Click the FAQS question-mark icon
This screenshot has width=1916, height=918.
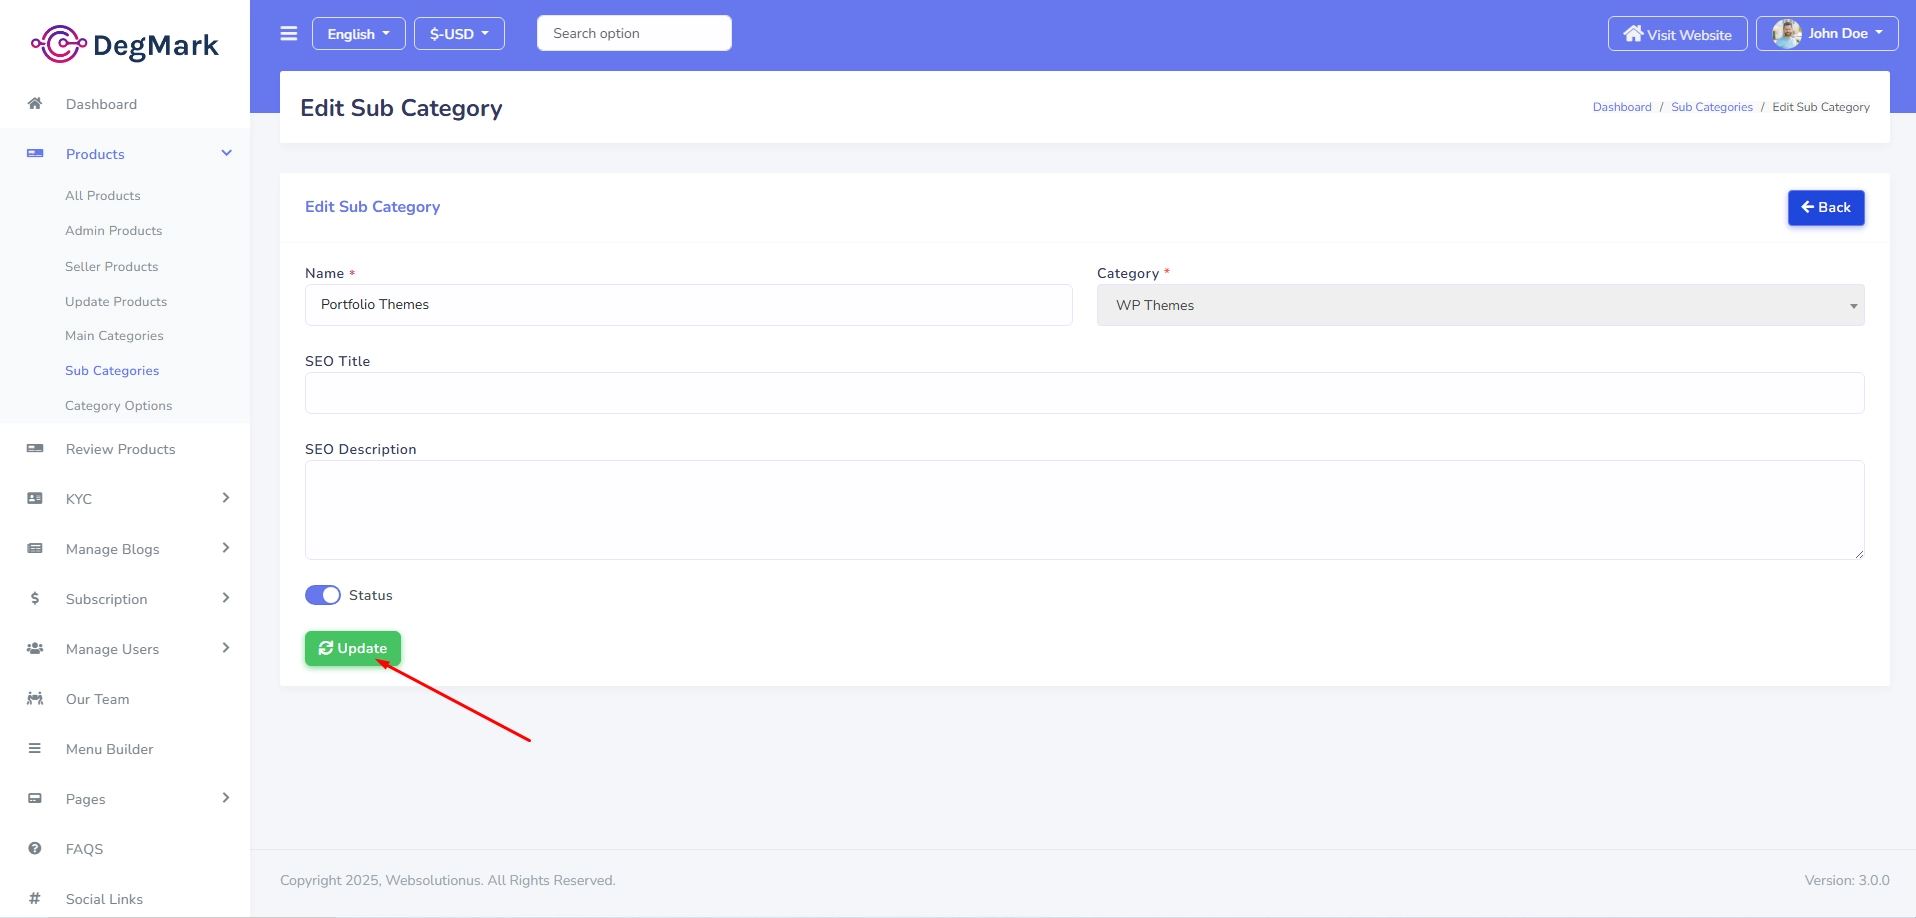point(35,849)
